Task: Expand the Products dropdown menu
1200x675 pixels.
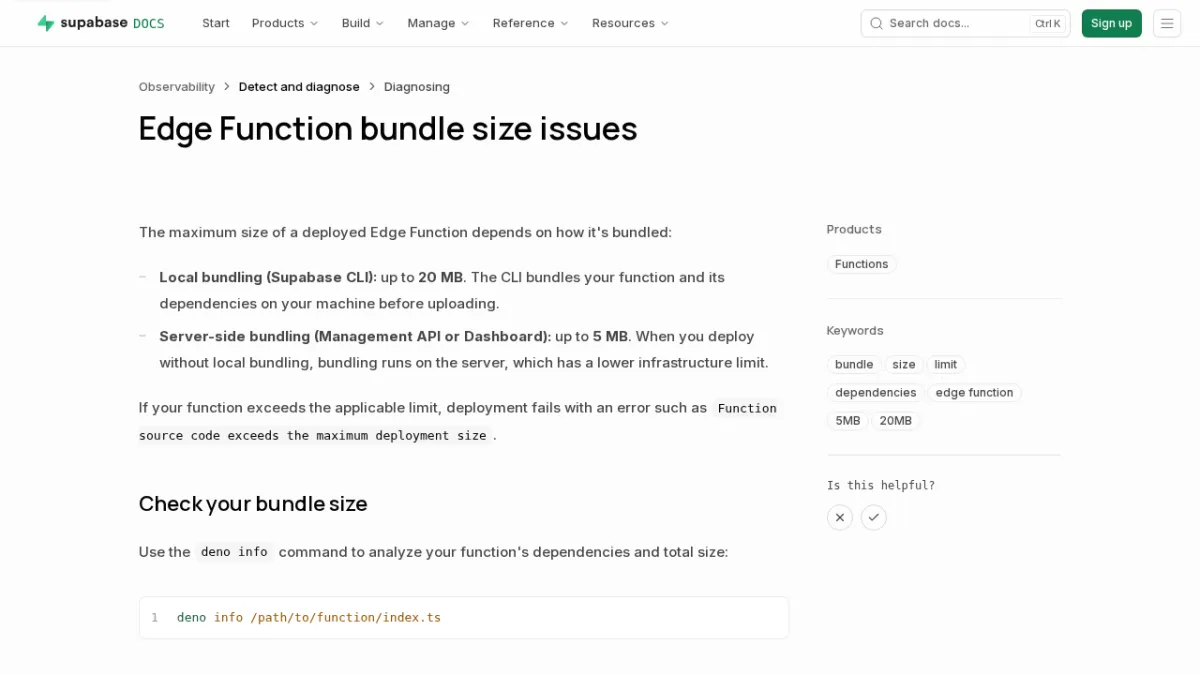Action: (x=285, y=23)
